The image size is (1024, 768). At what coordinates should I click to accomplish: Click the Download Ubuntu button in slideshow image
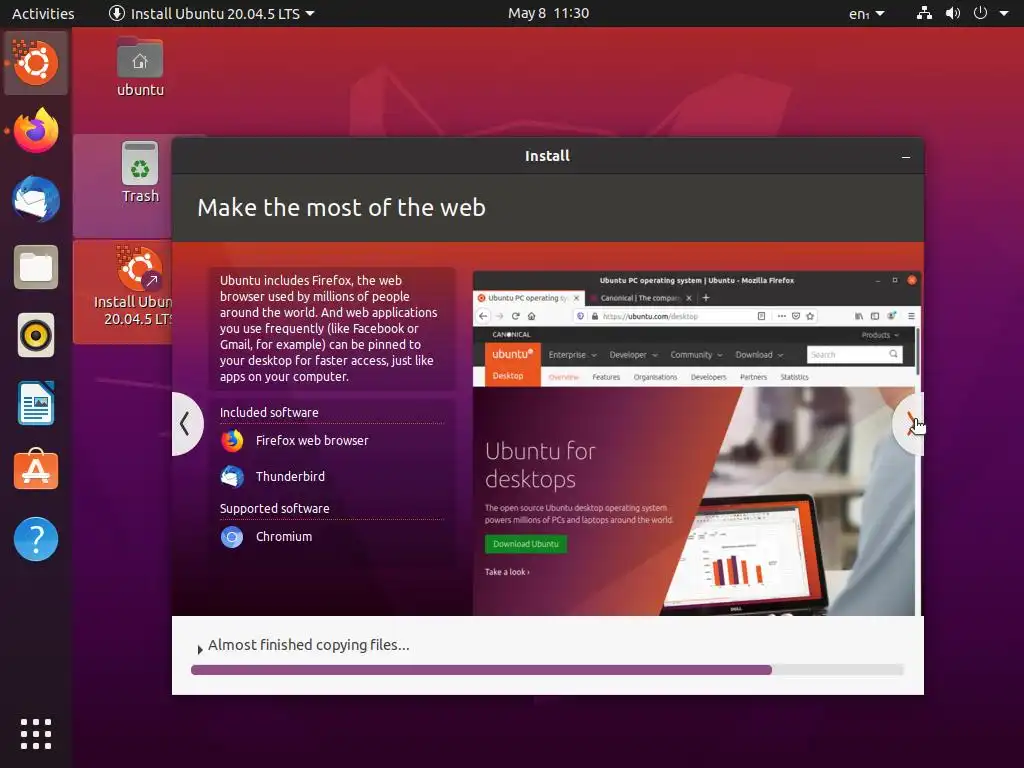coord(526,544)
